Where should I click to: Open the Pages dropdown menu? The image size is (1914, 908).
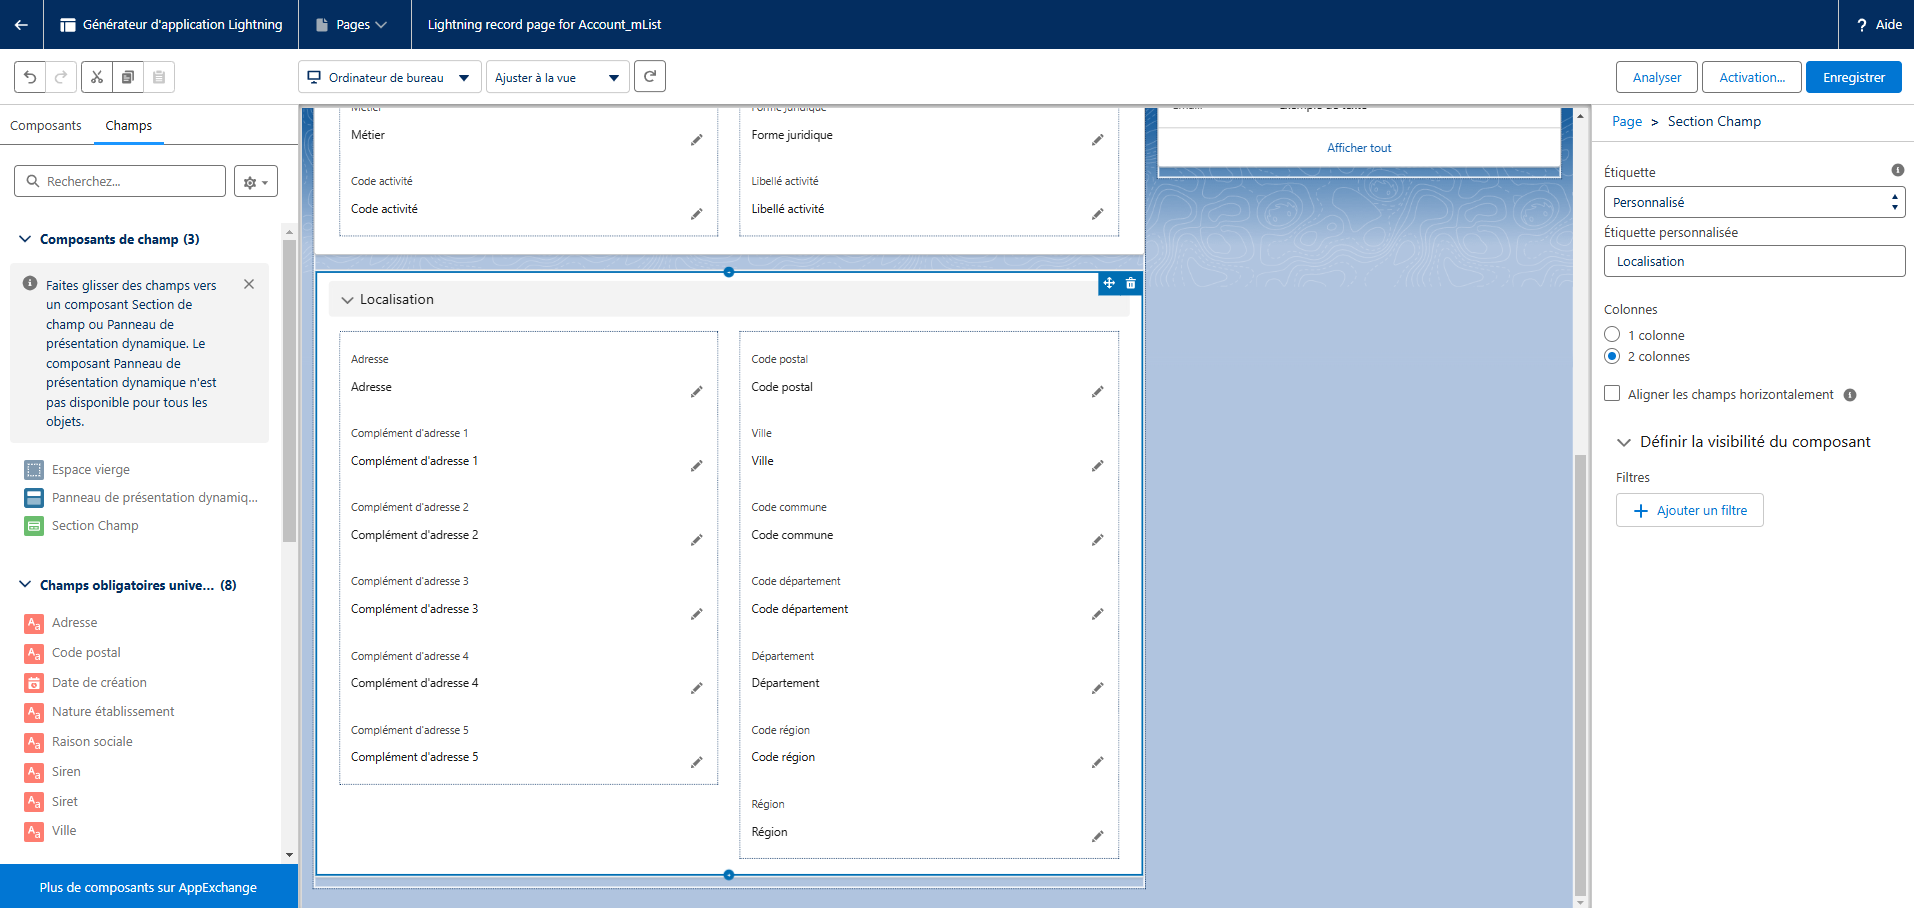tap(354, 24)
